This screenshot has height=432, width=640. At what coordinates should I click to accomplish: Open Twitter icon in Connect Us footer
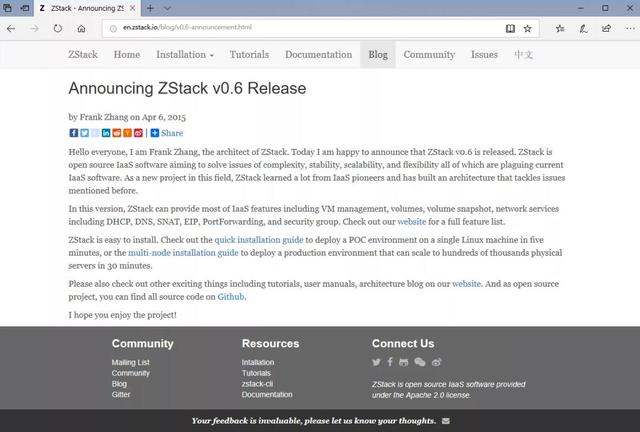pos(376,362)
